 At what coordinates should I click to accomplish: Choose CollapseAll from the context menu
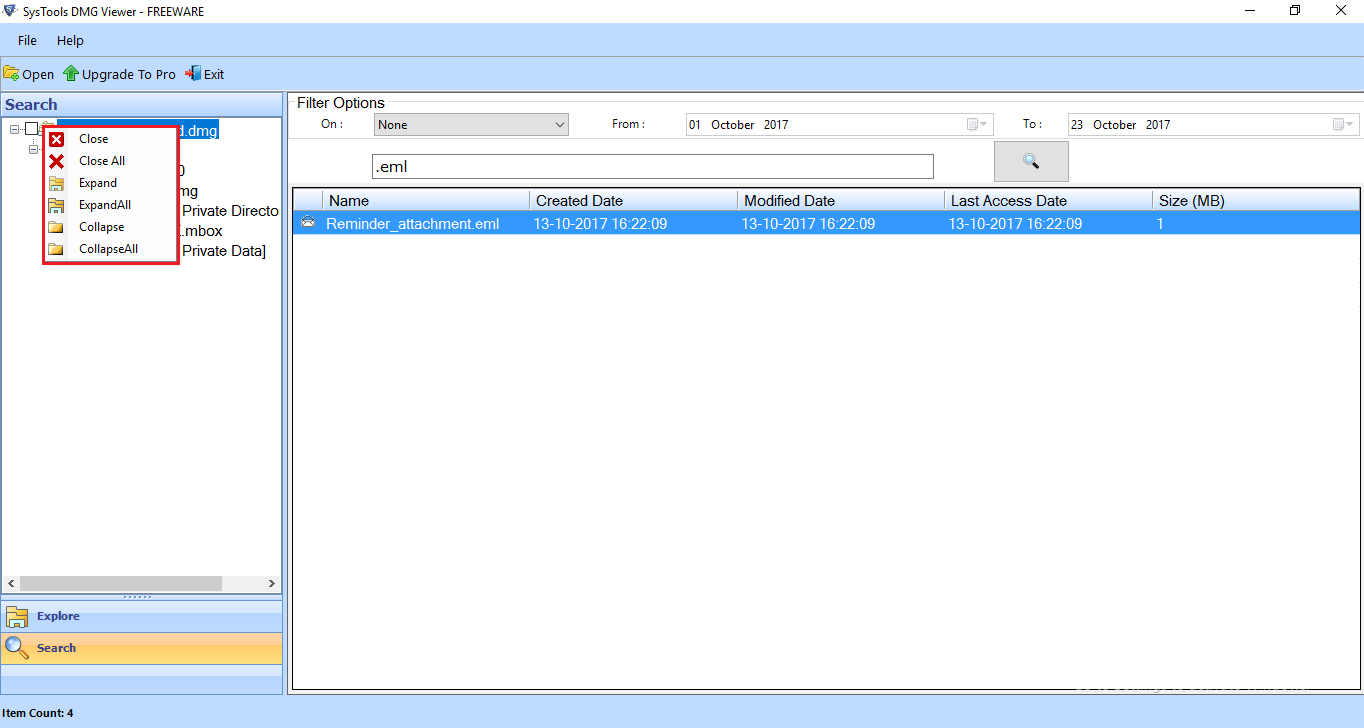(108, 248)
